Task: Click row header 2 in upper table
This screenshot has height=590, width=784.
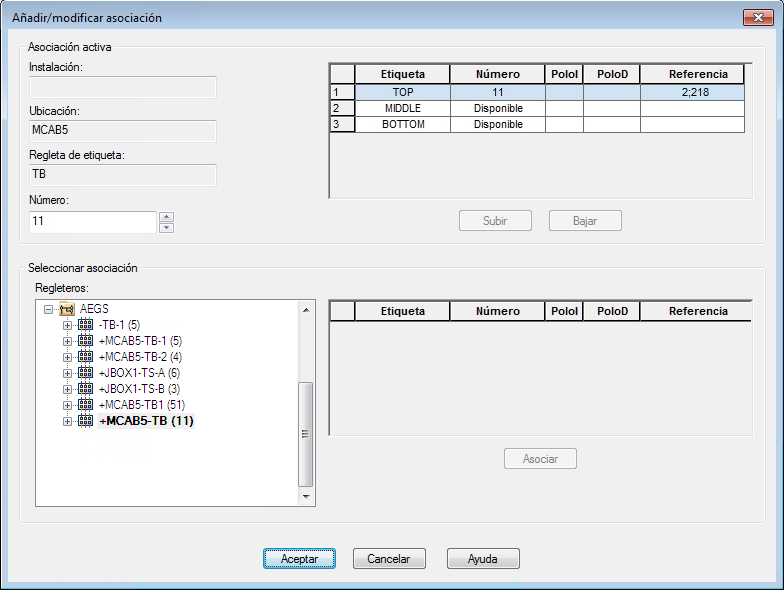Action: 342,108
